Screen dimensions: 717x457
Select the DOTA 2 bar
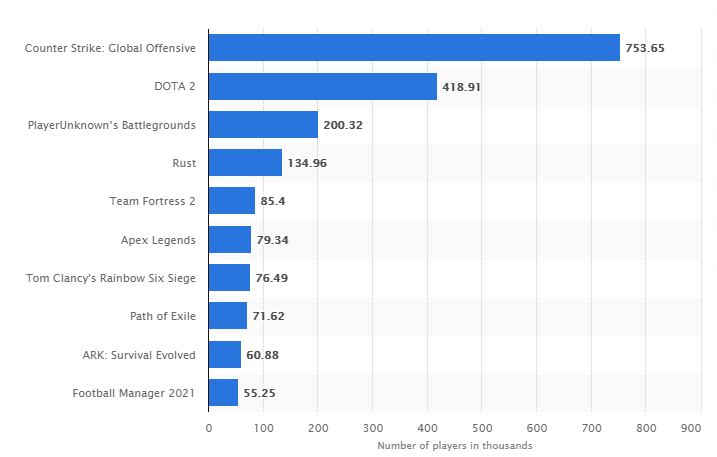click(323, 86)
